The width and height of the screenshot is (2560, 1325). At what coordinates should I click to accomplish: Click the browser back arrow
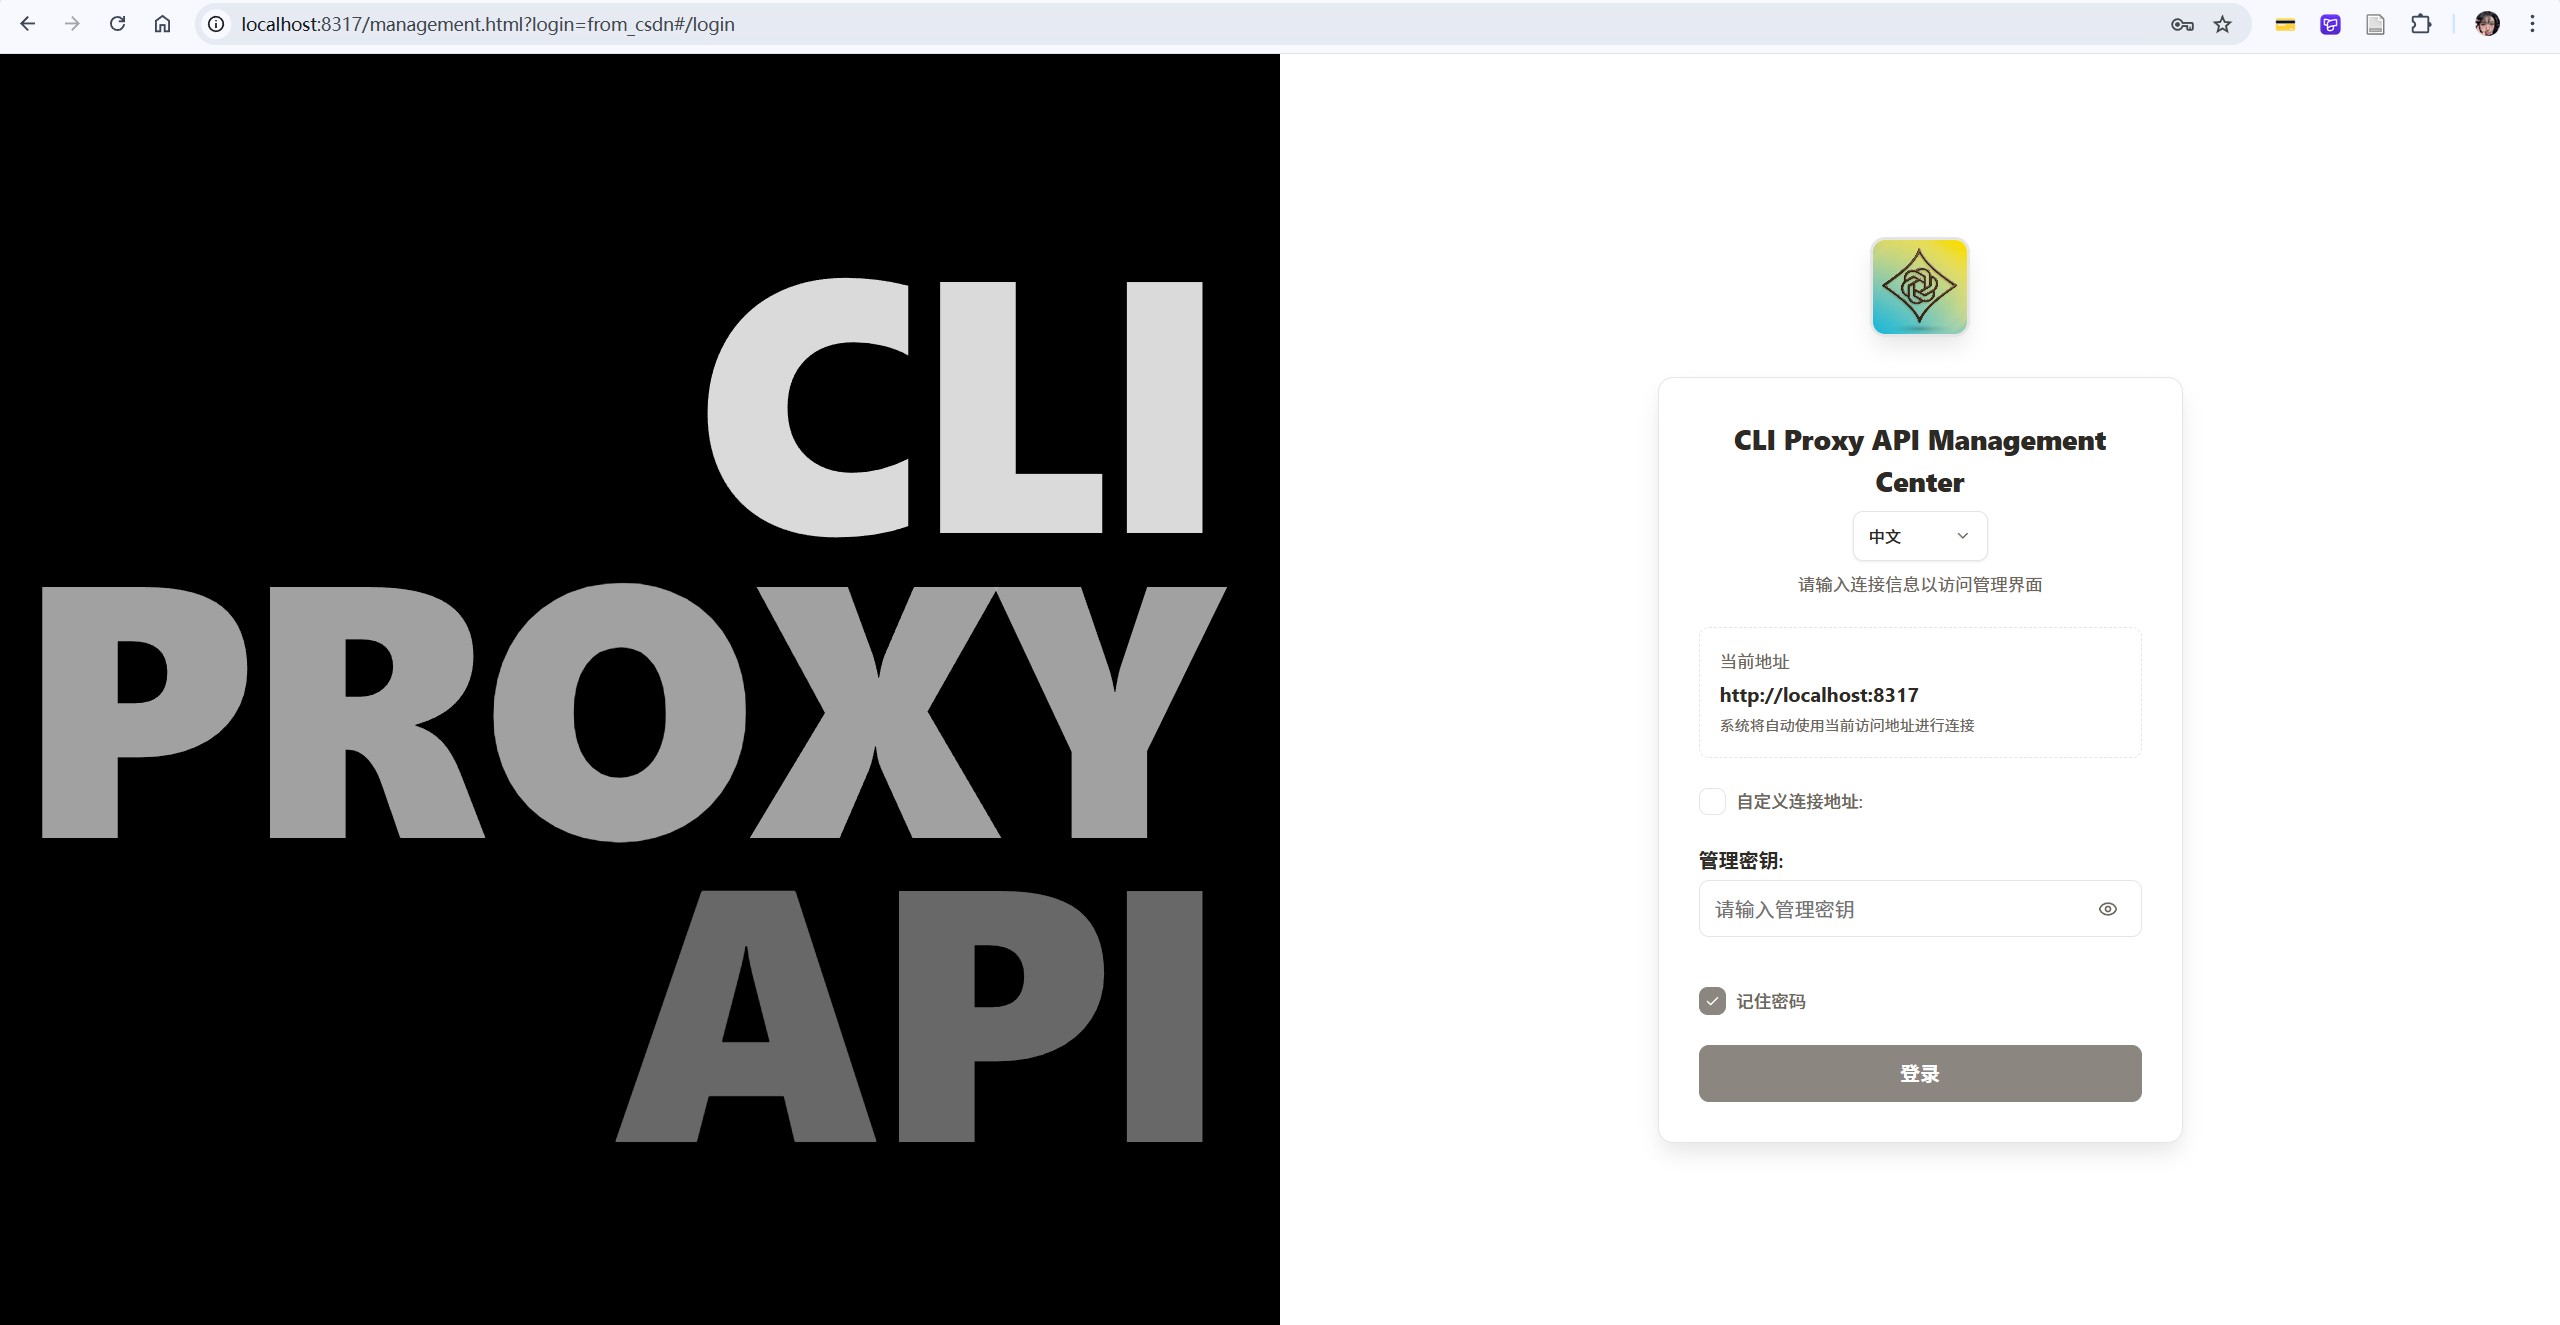point(28,24)
